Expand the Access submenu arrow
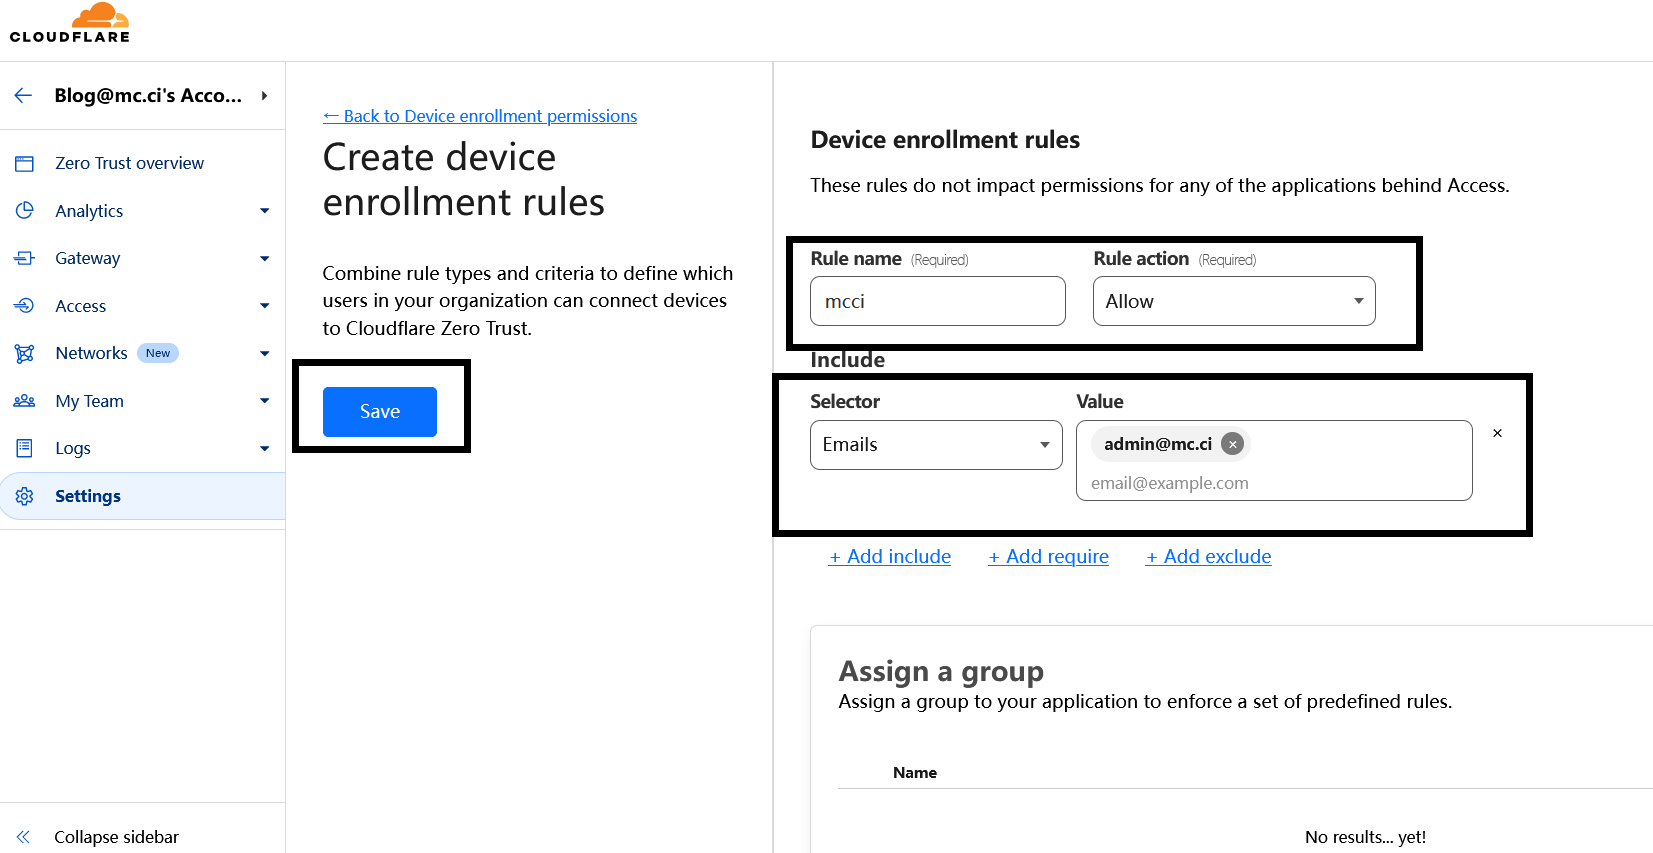 264,306
